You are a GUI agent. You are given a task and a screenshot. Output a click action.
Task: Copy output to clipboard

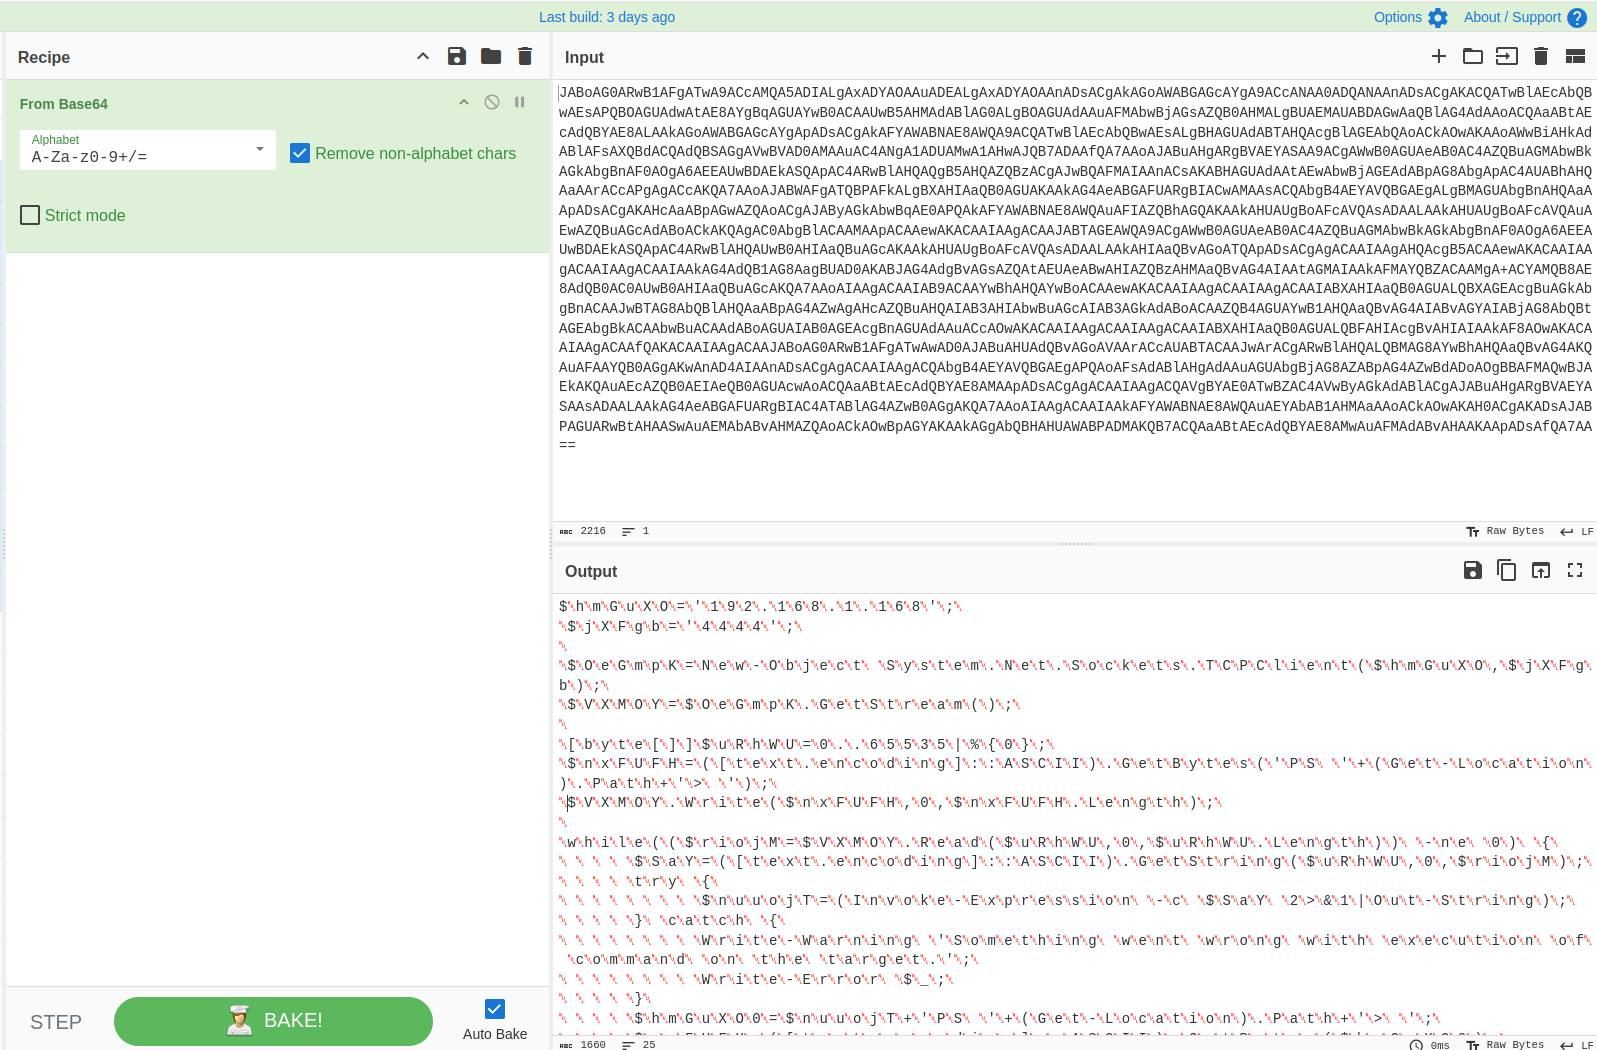click(x=1507, y=570)
